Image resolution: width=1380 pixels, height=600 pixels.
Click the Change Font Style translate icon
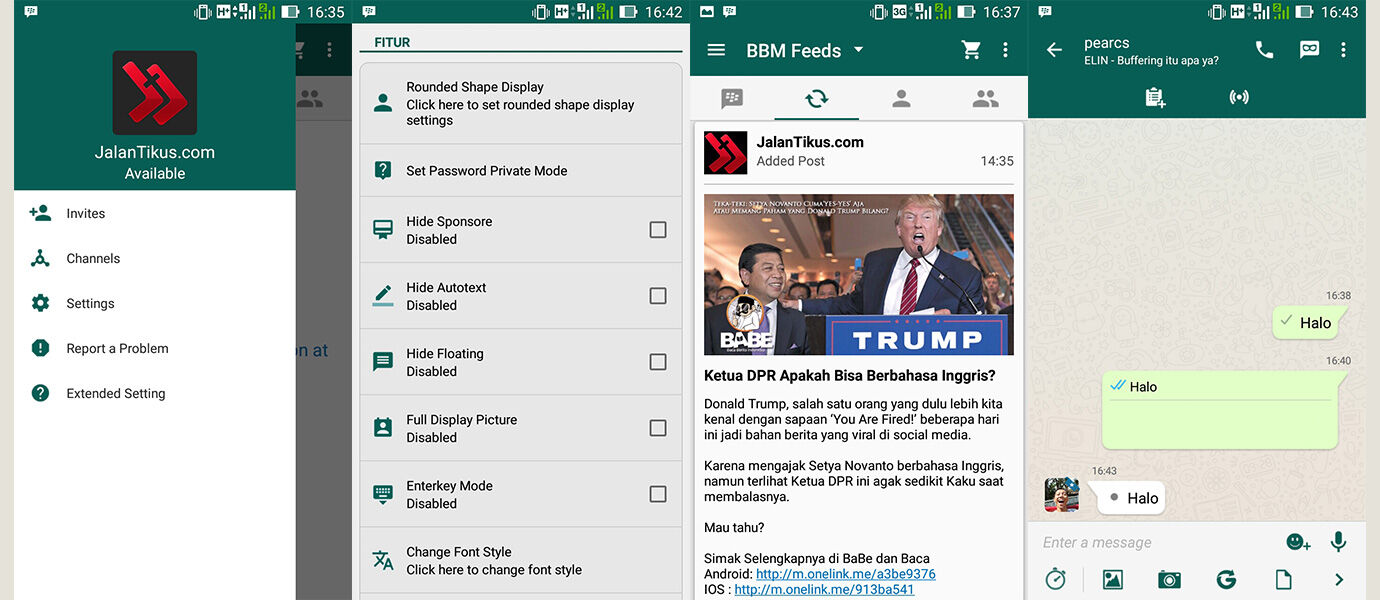coord(383,560)
